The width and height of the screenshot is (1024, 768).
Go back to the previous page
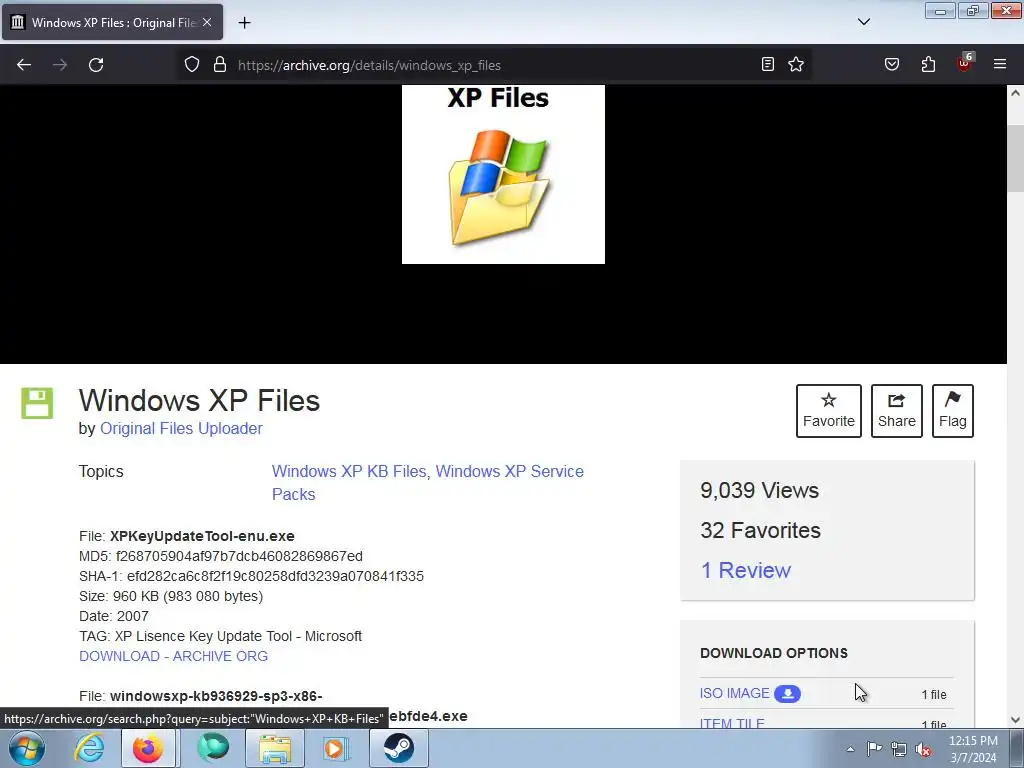pos(24,65)
